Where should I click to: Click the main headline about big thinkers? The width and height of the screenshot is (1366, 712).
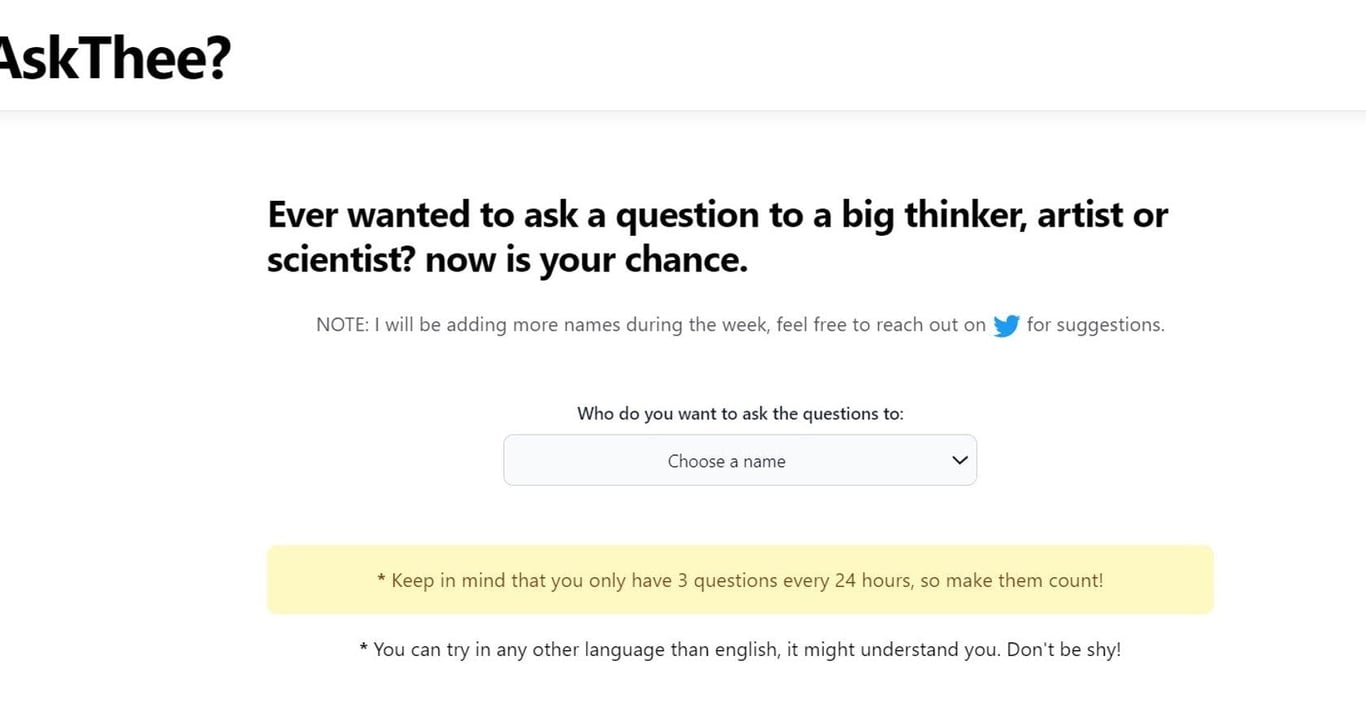[x=717, y=237]
